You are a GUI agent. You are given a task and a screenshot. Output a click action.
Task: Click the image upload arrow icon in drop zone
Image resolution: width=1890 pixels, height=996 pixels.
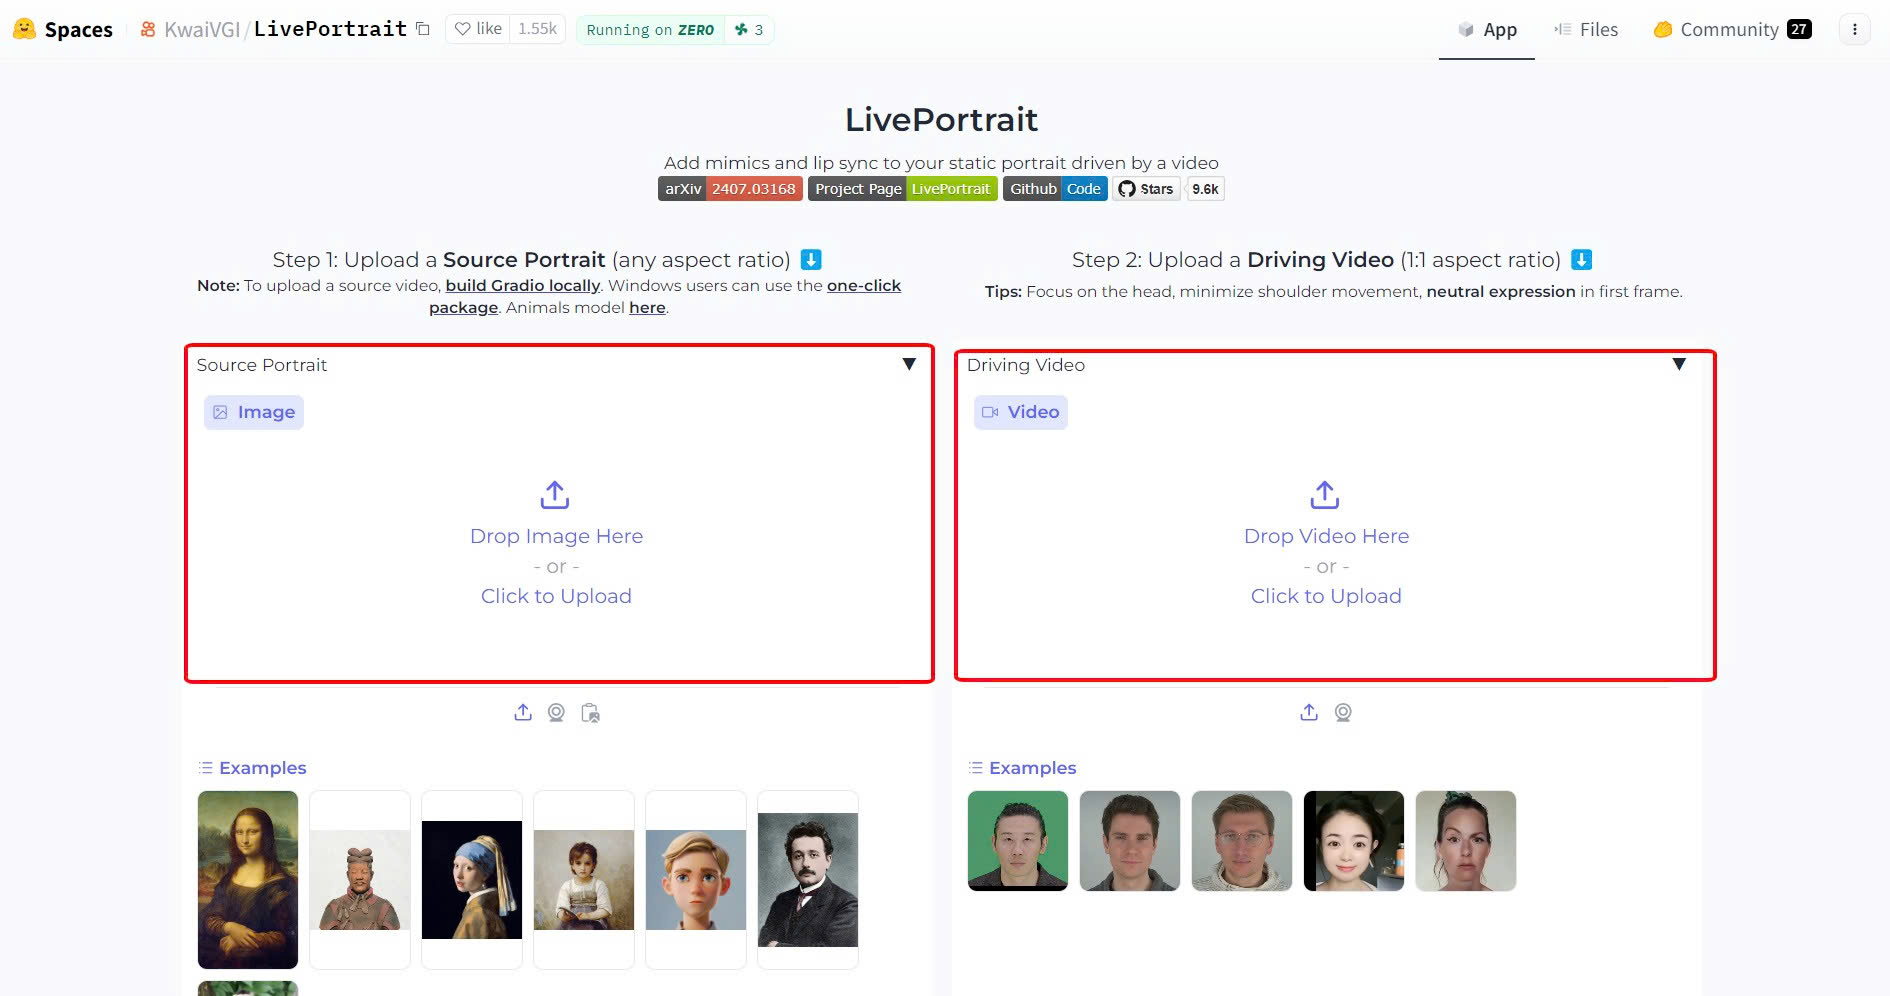[555, 495]
